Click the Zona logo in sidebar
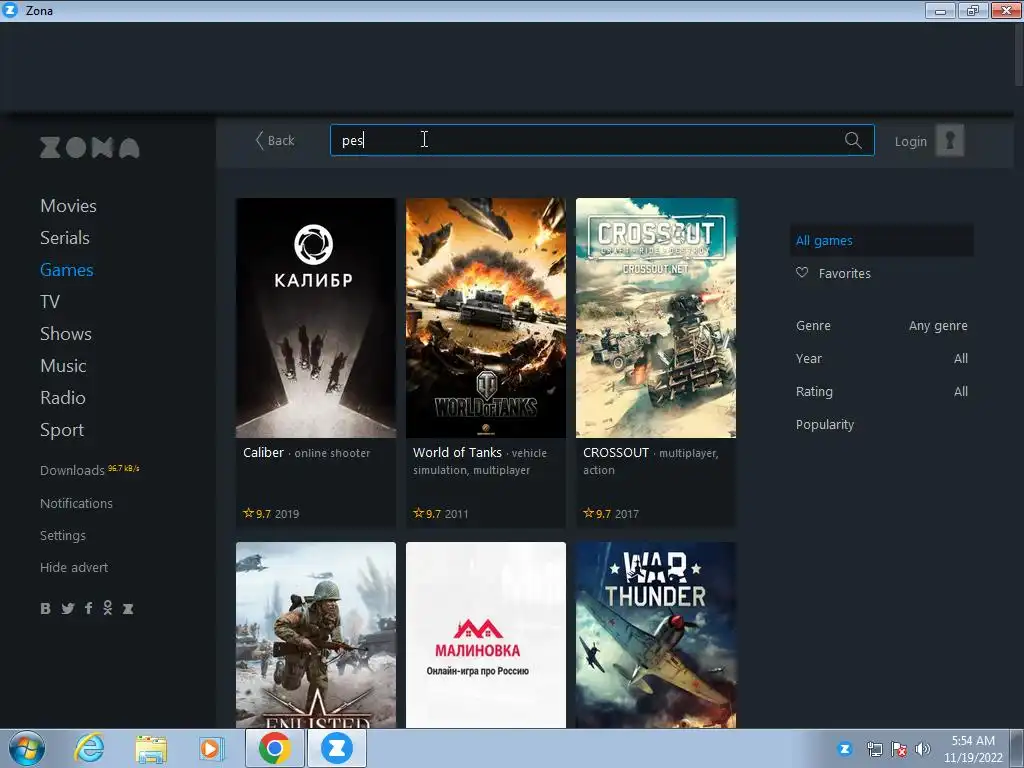Viewport: 1024px width, 768px height. [89, 148]
